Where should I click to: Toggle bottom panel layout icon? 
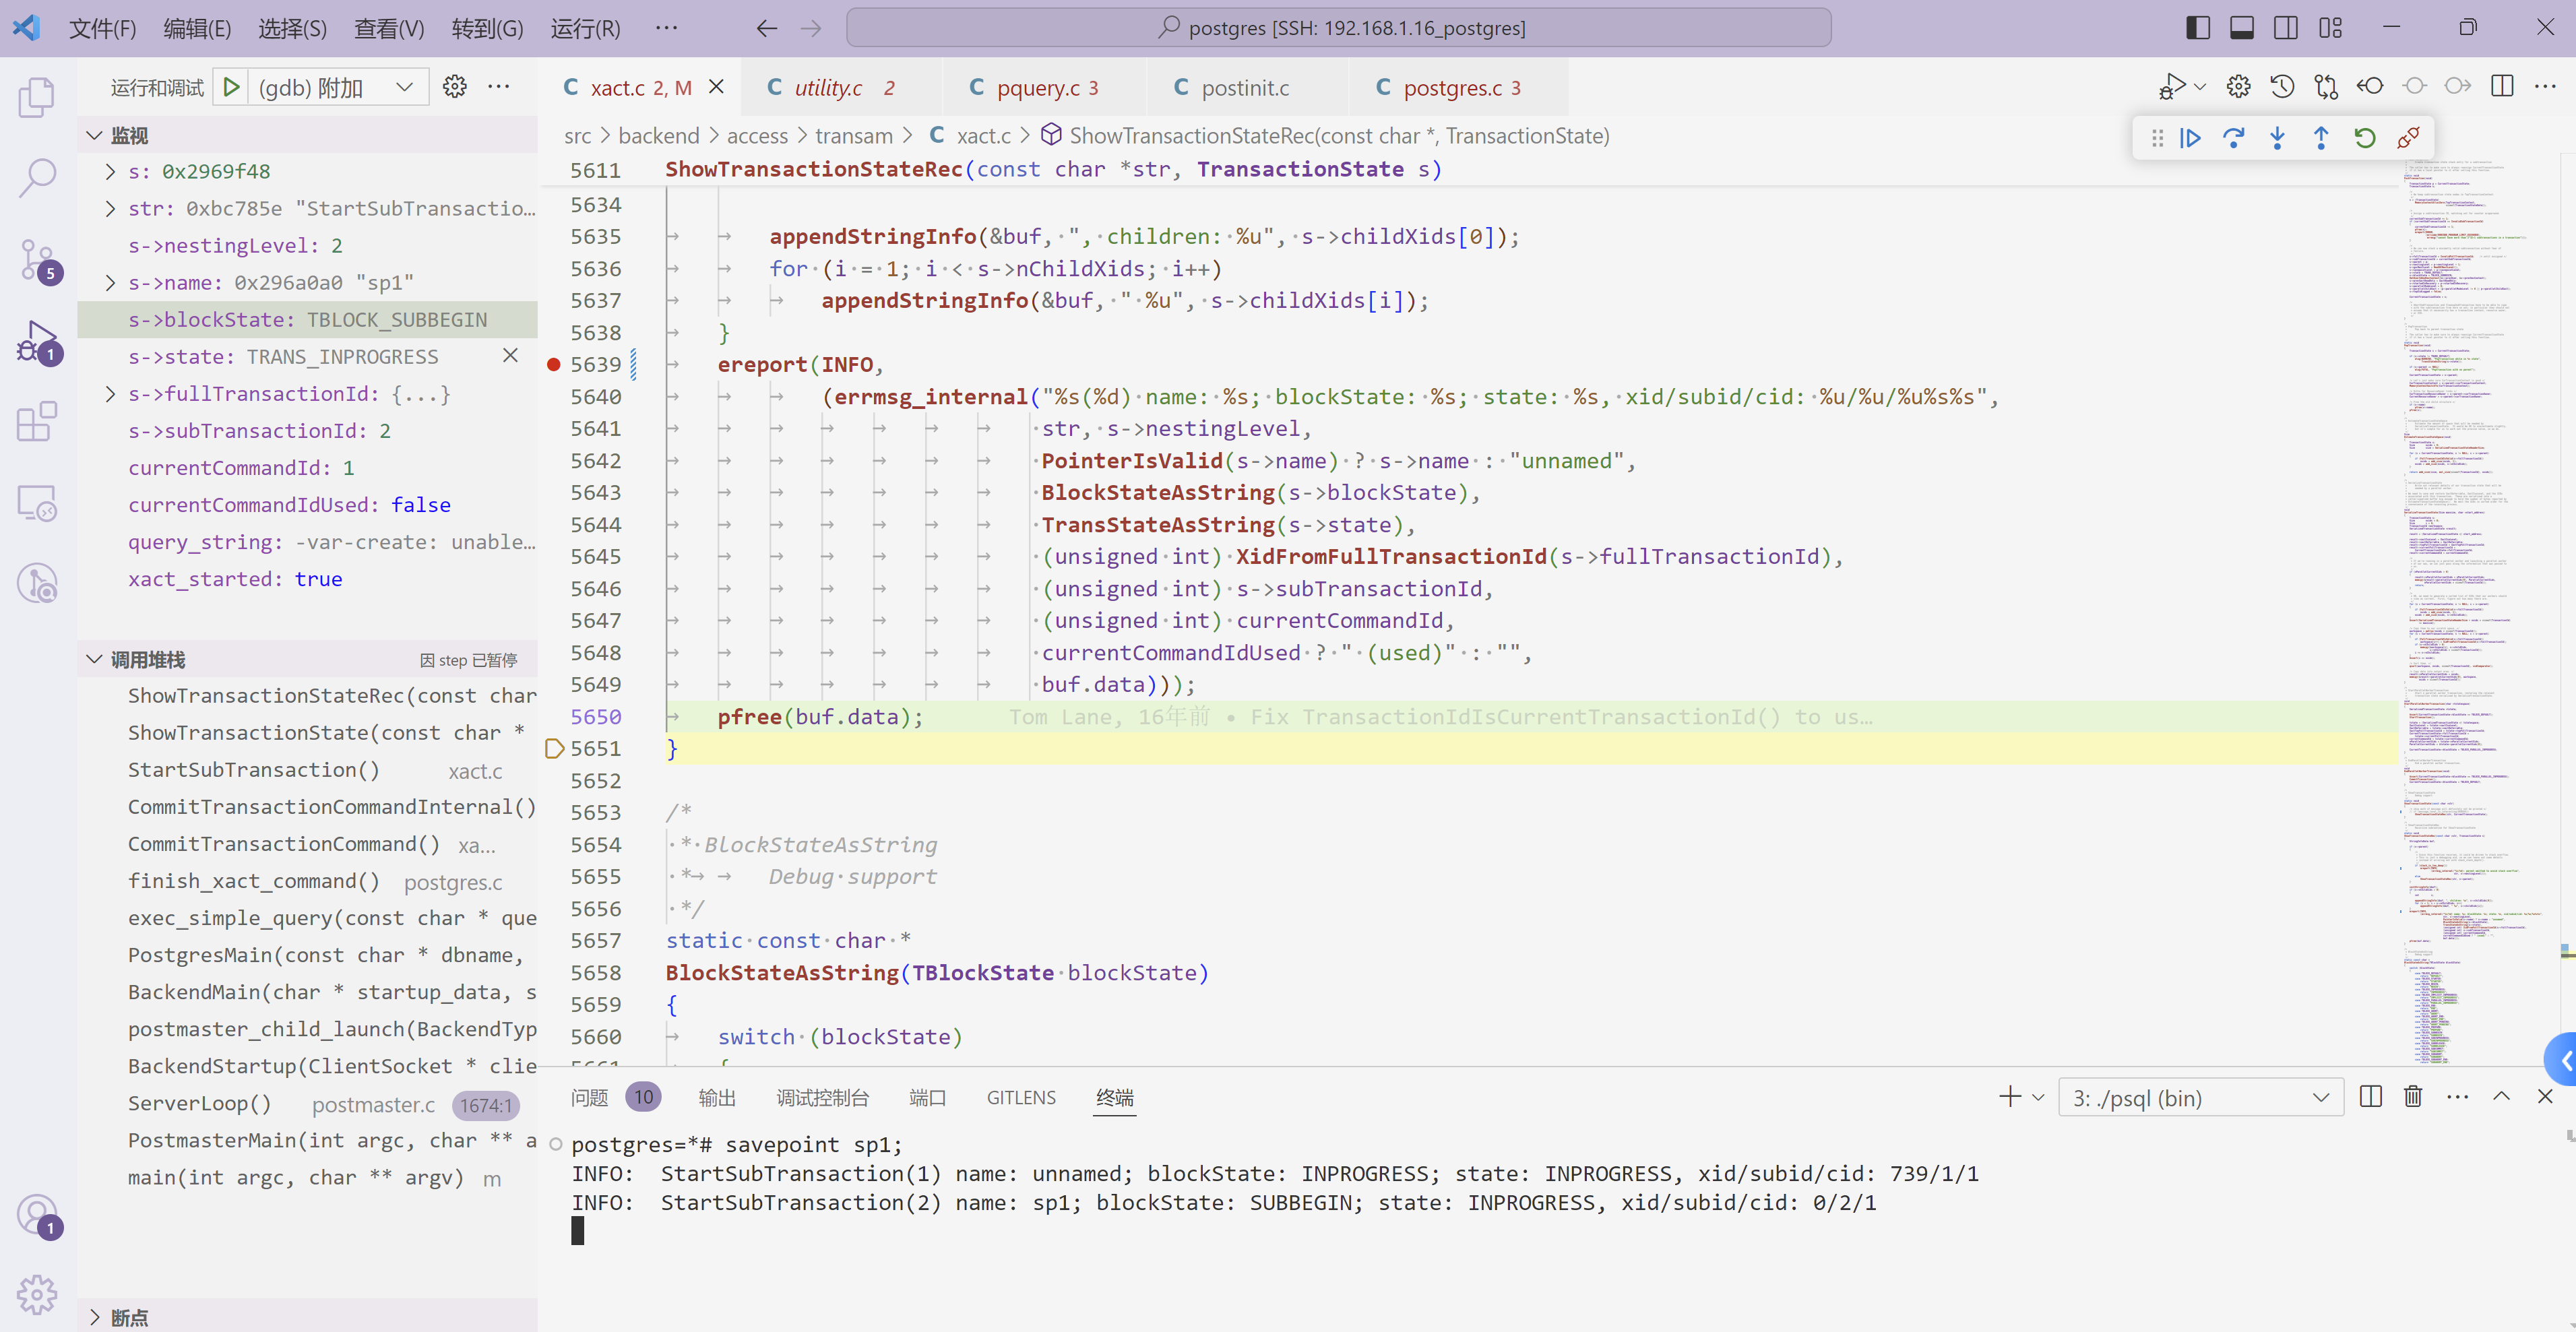(2241, 28)
